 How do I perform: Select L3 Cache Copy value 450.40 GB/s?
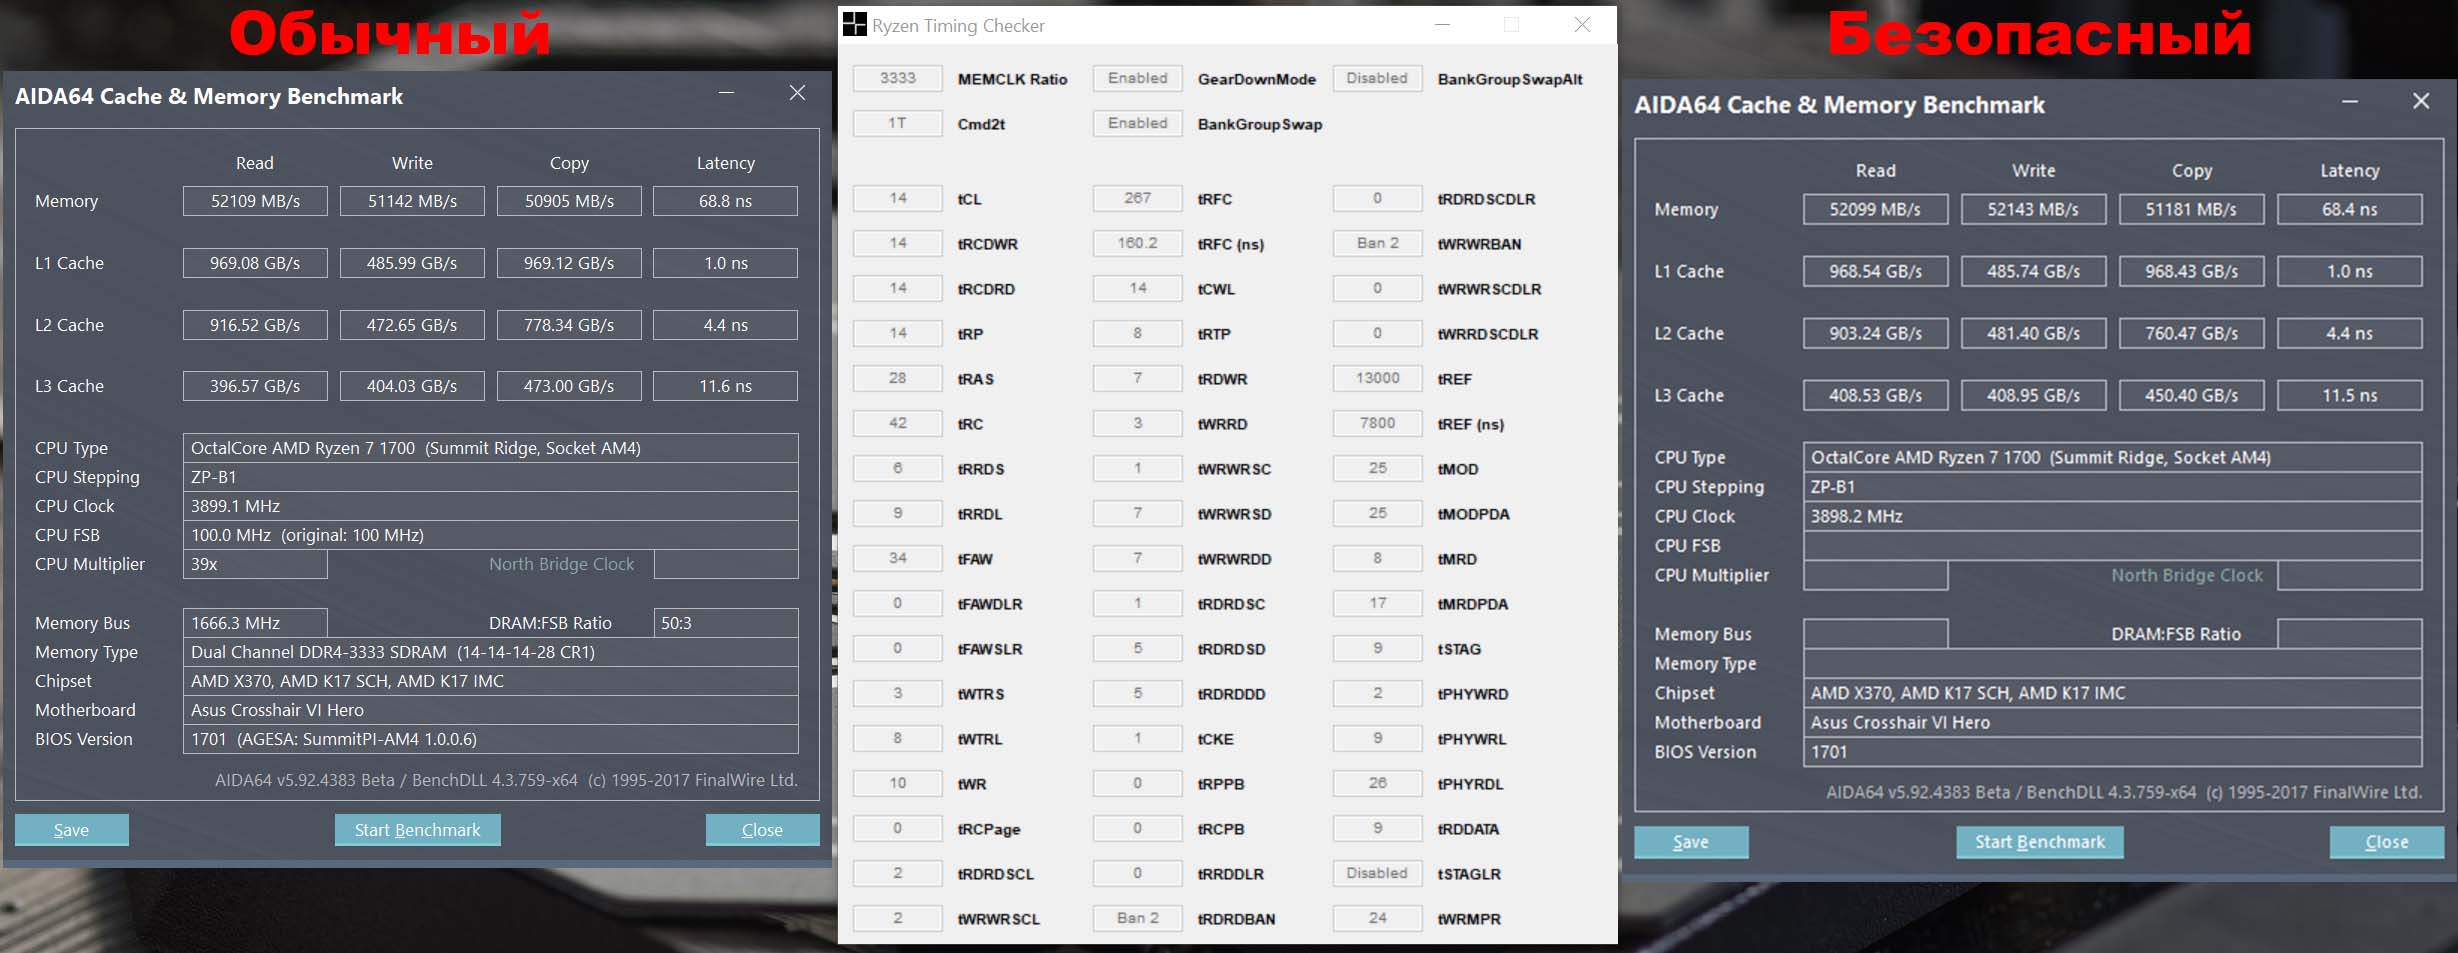coord(2191,395)
